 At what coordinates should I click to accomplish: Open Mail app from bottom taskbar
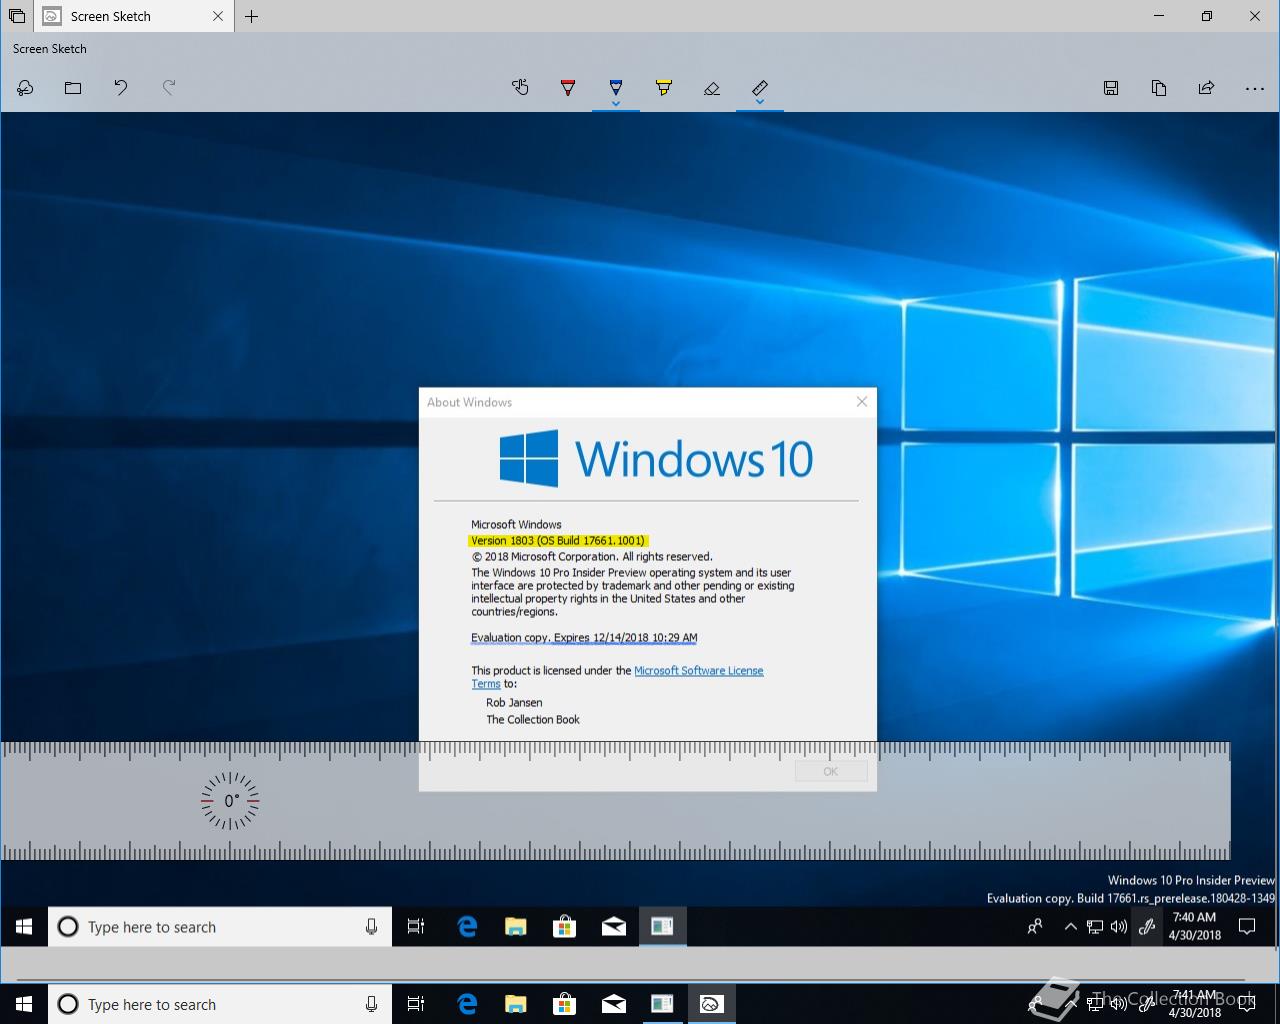(613, 1004)
